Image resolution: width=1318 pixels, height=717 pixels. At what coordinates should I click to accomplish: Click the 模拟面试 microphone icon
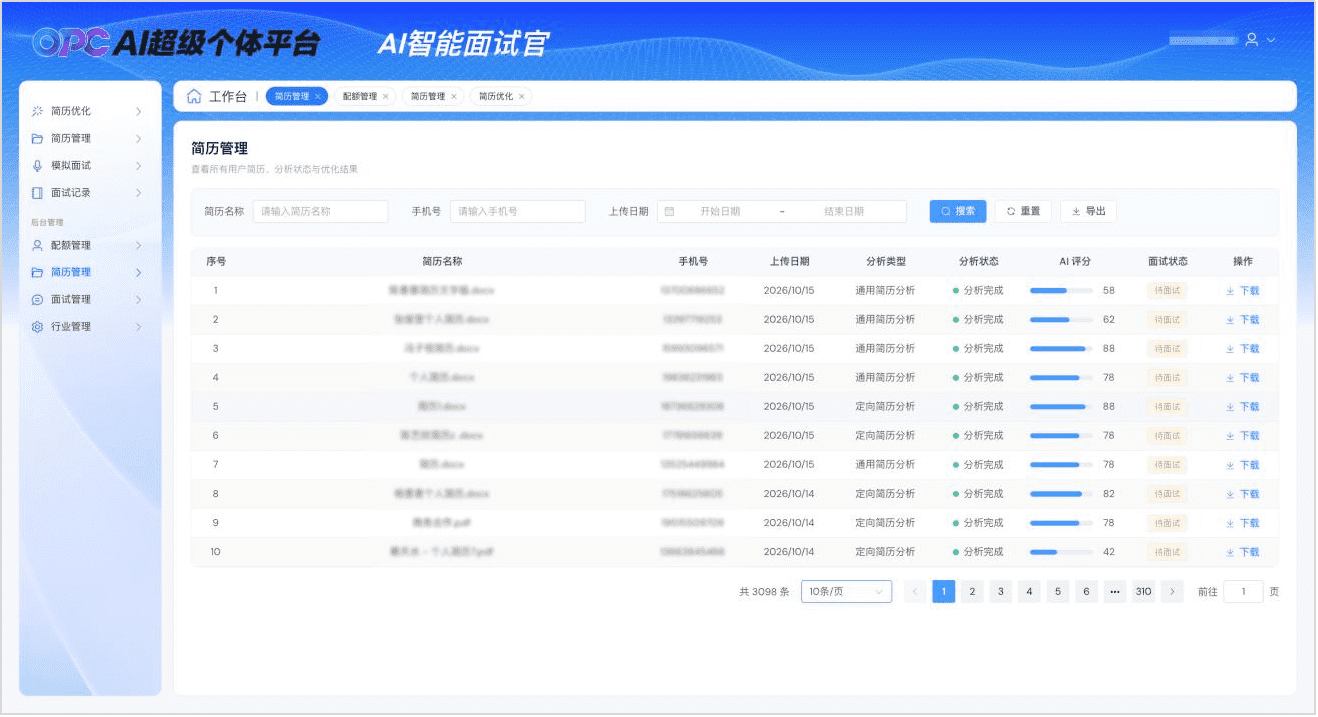(x=37, y=165)
